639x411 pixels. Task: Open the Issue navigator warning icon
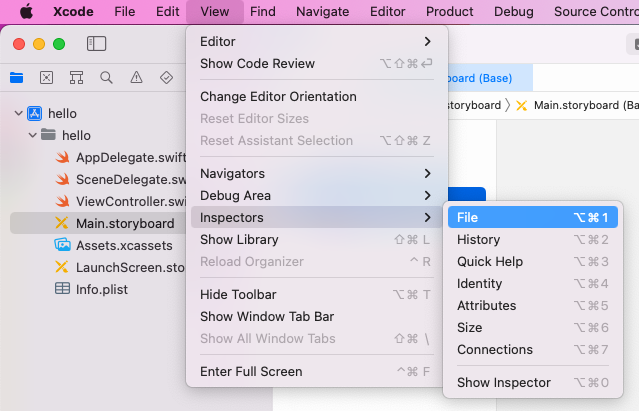click(x=136, y=77)
